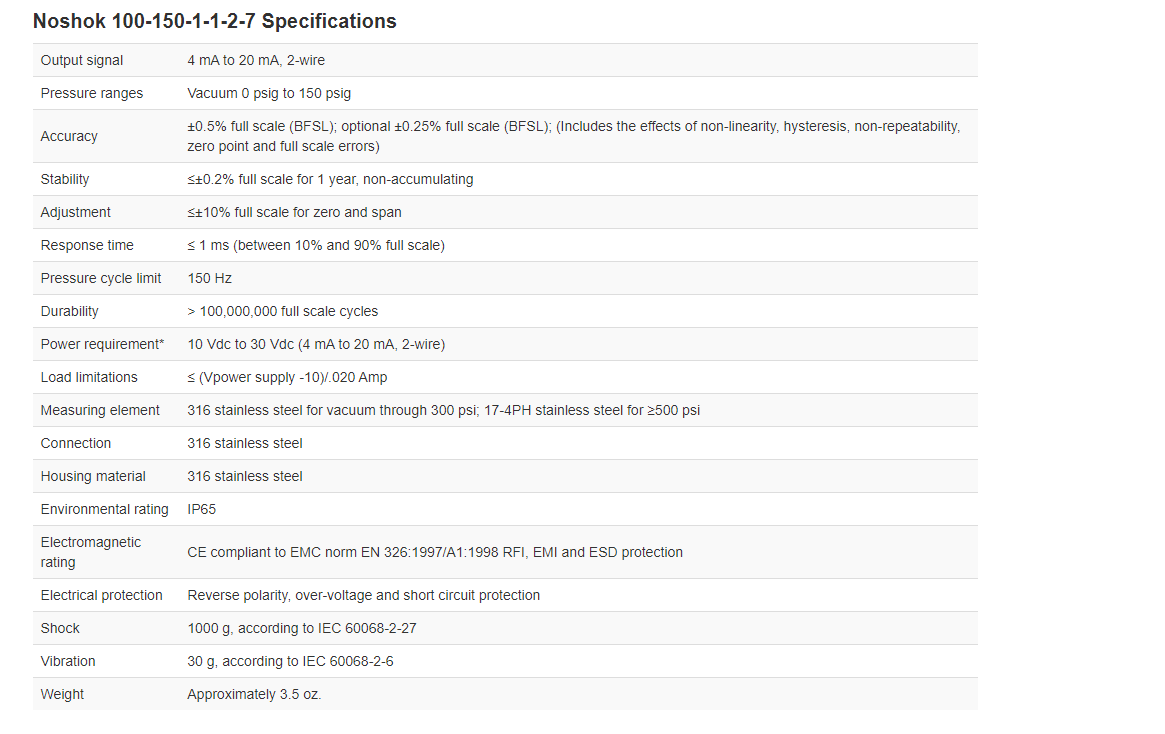Click the Vibration row label

coord(68,661)
